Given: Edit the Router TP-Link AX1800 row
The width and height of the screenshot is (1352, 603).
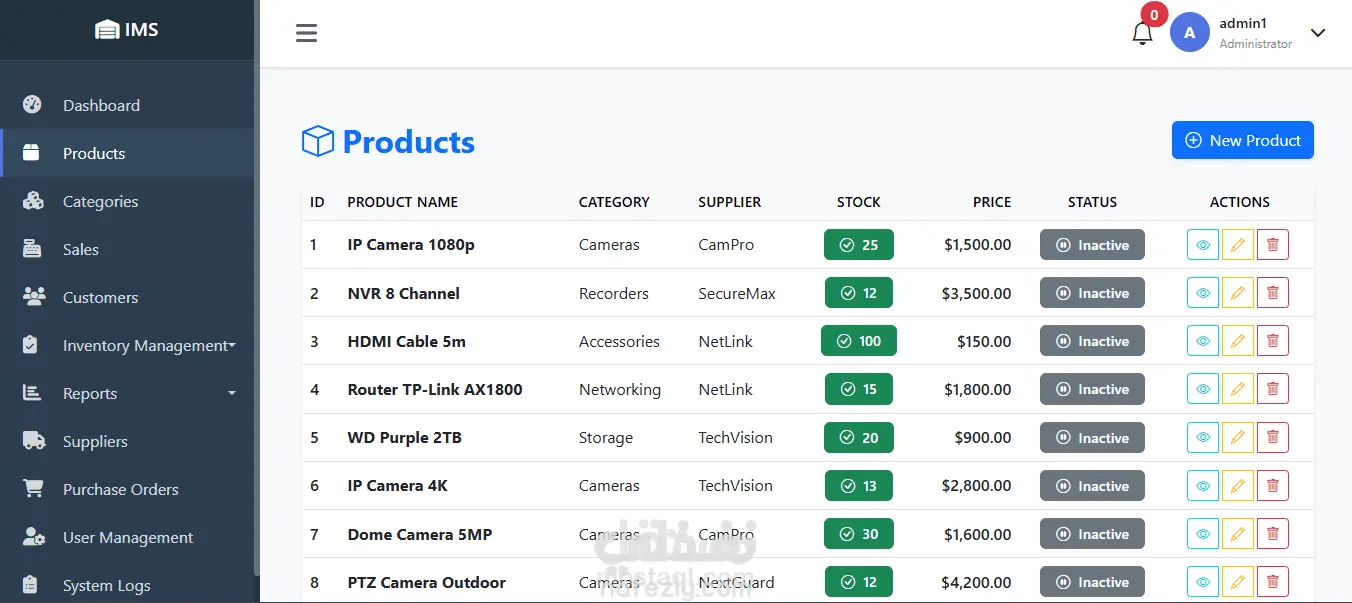Looking at the screenshot, I should pyautogui.click(x=1237, y=389).
